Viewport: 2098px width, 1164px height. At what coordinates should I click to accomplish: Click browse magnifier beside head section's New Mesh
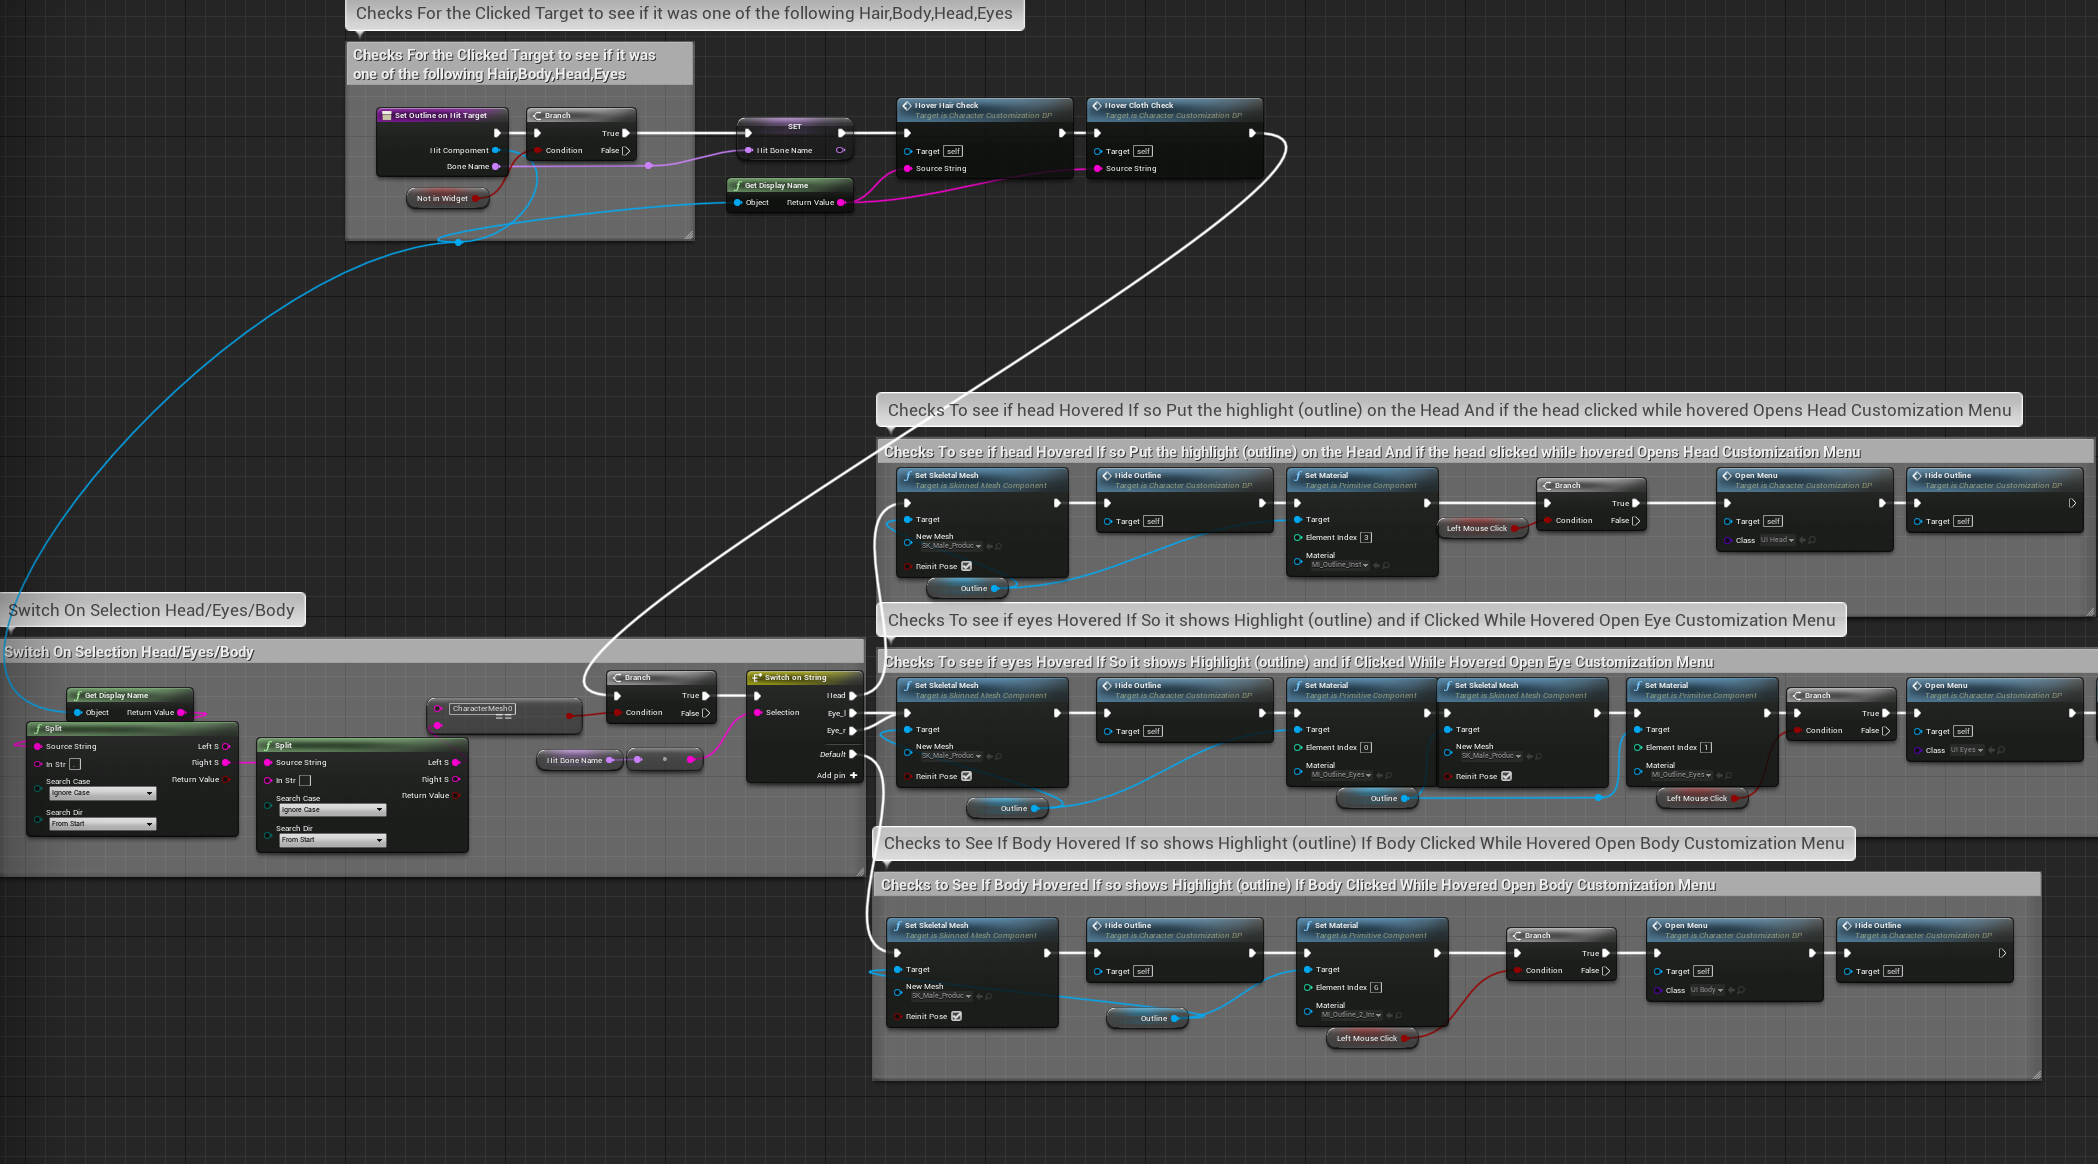pos(998,546)
